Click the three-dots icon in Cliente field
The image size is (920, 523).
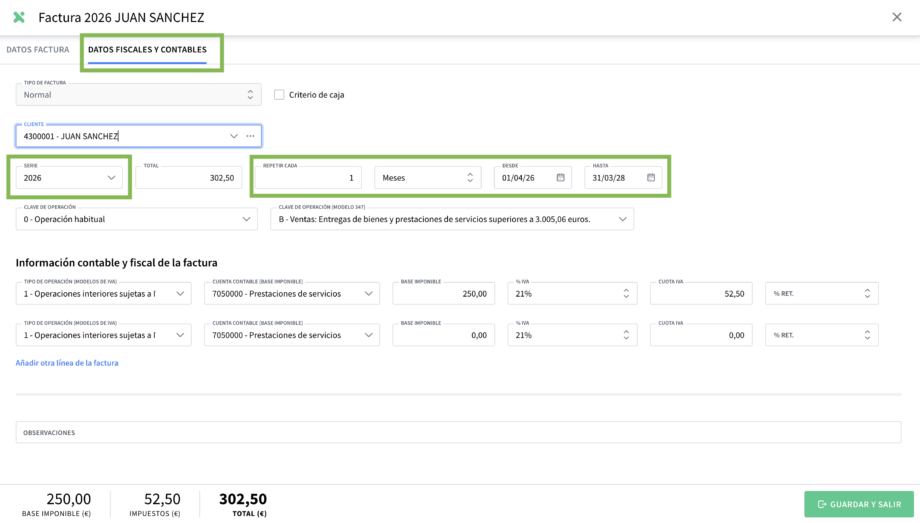(250, 136)
